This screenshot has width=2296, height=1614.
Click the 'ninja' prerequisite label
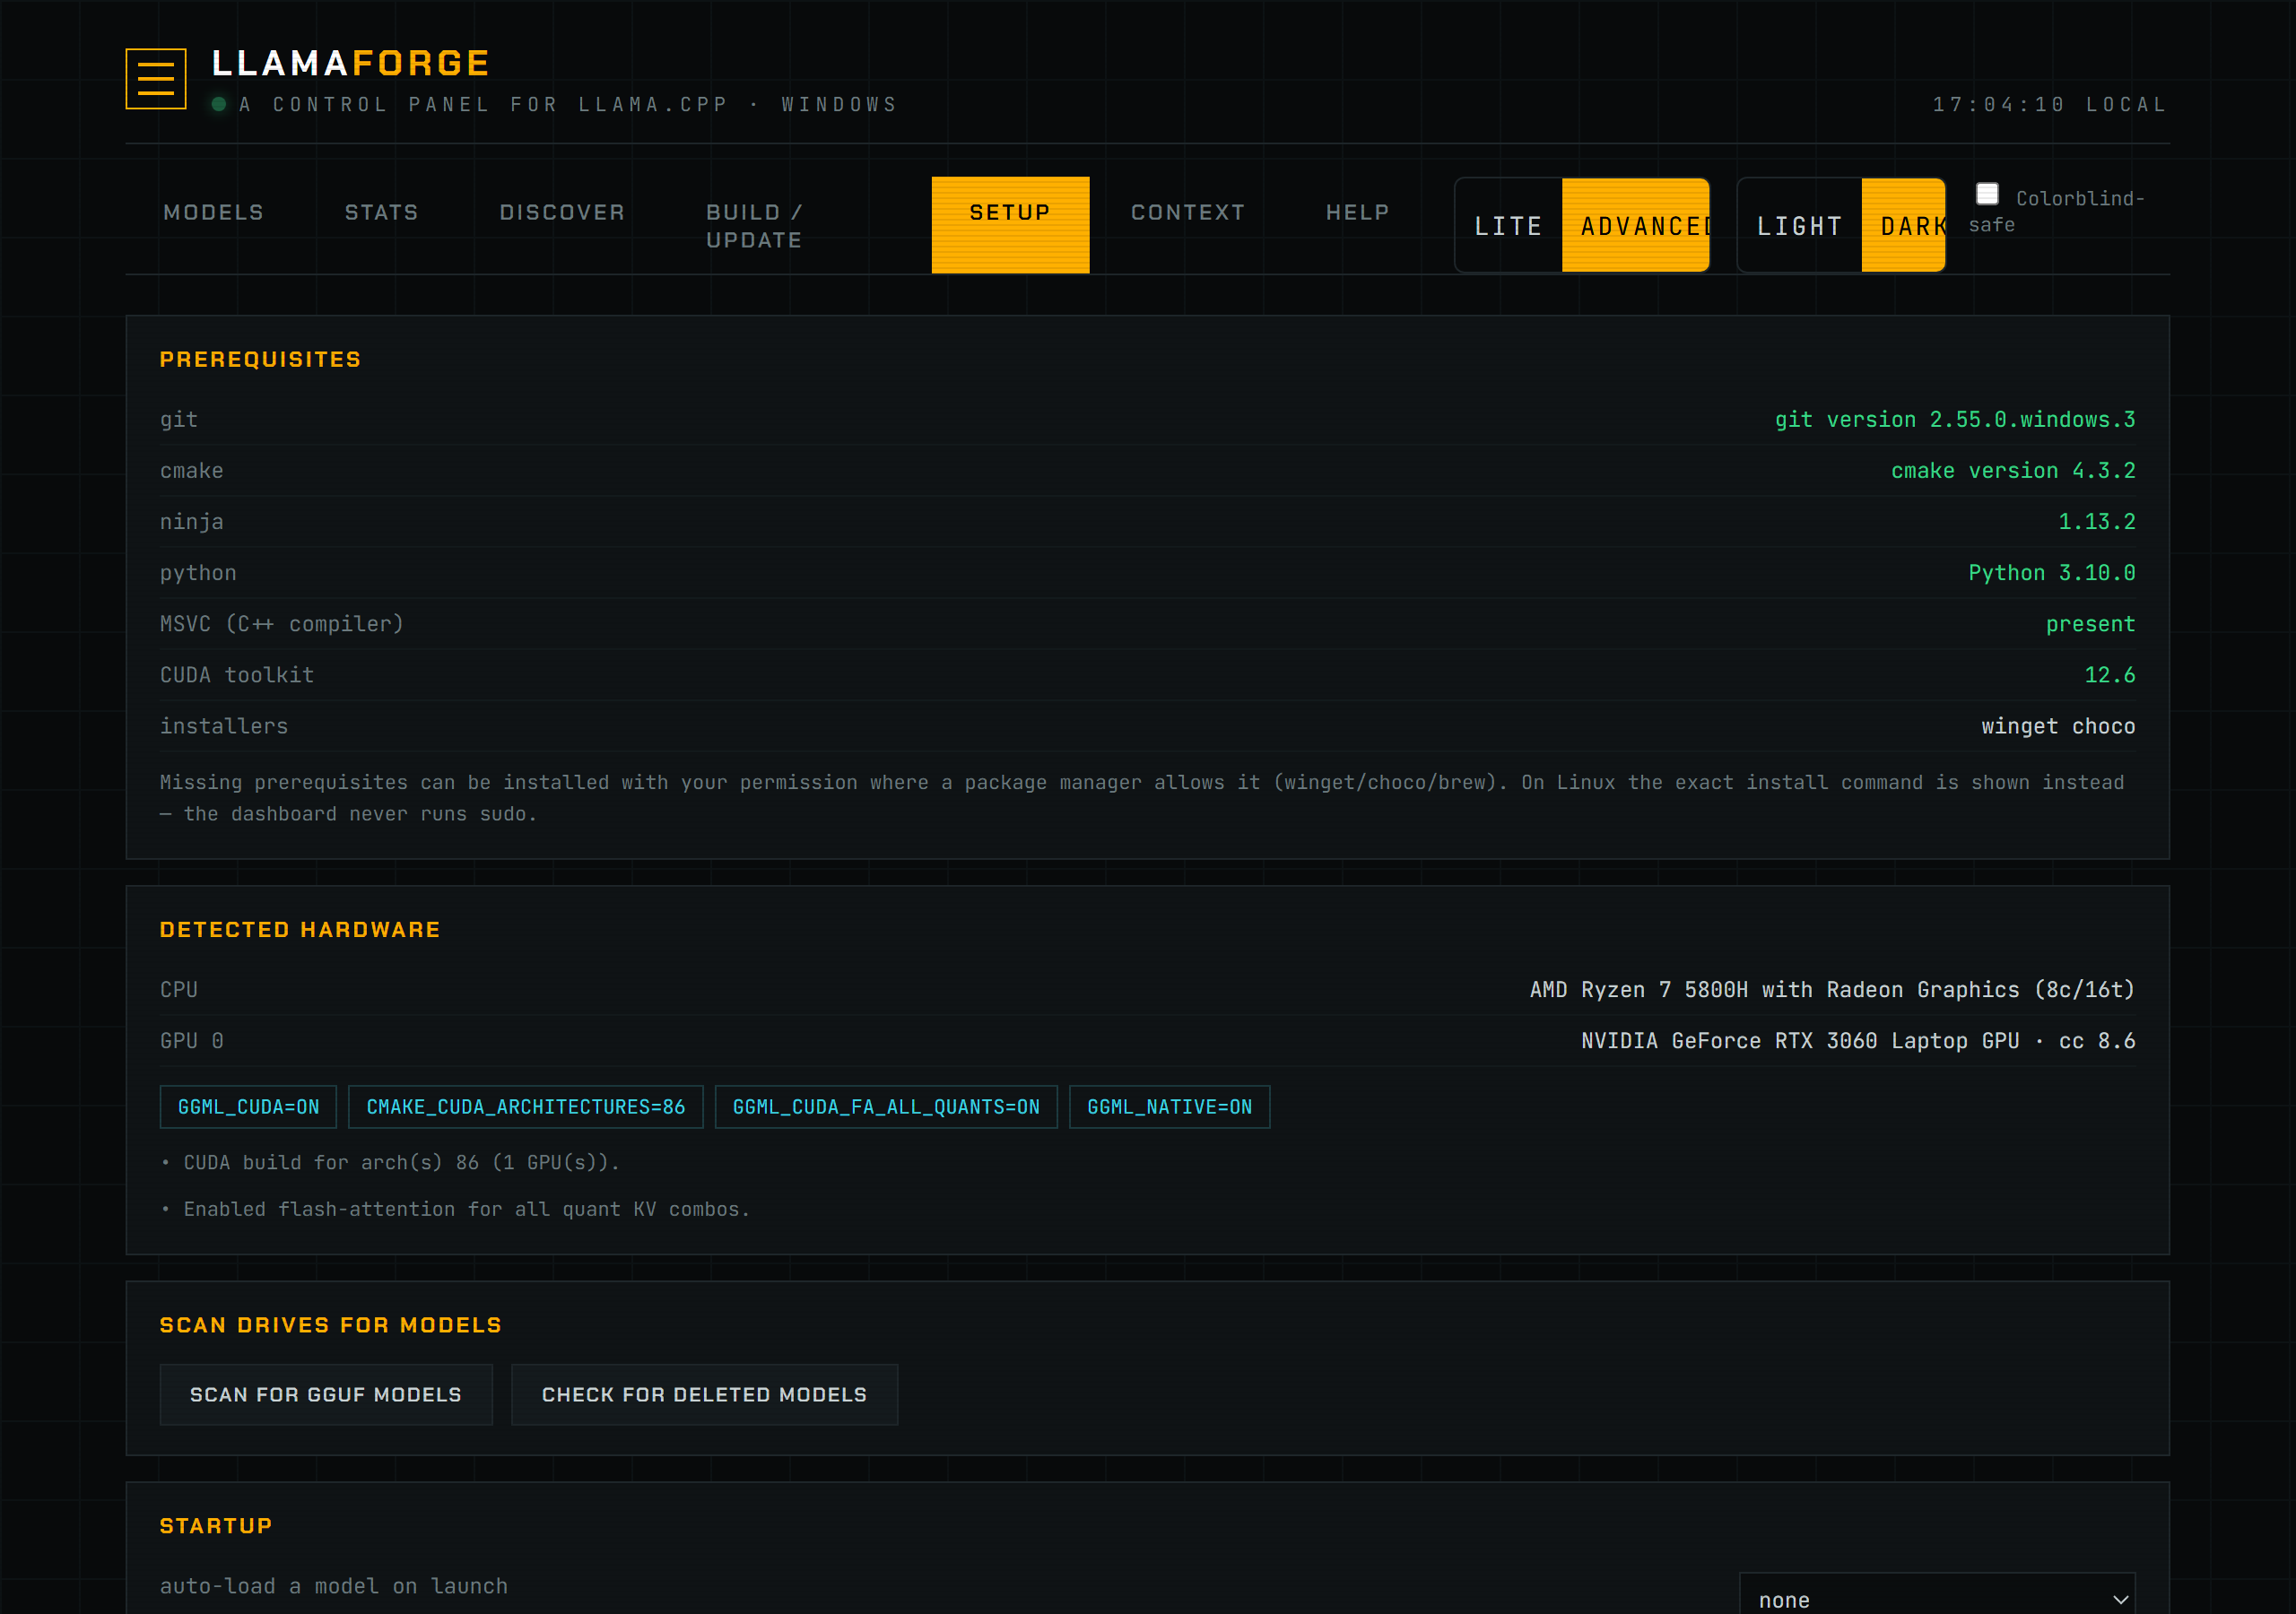point(192,522)
